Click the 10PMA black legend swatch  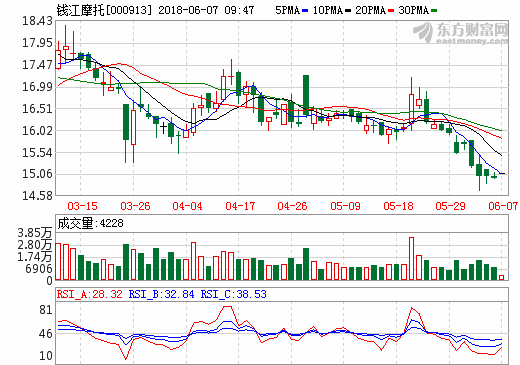(348, 11)
